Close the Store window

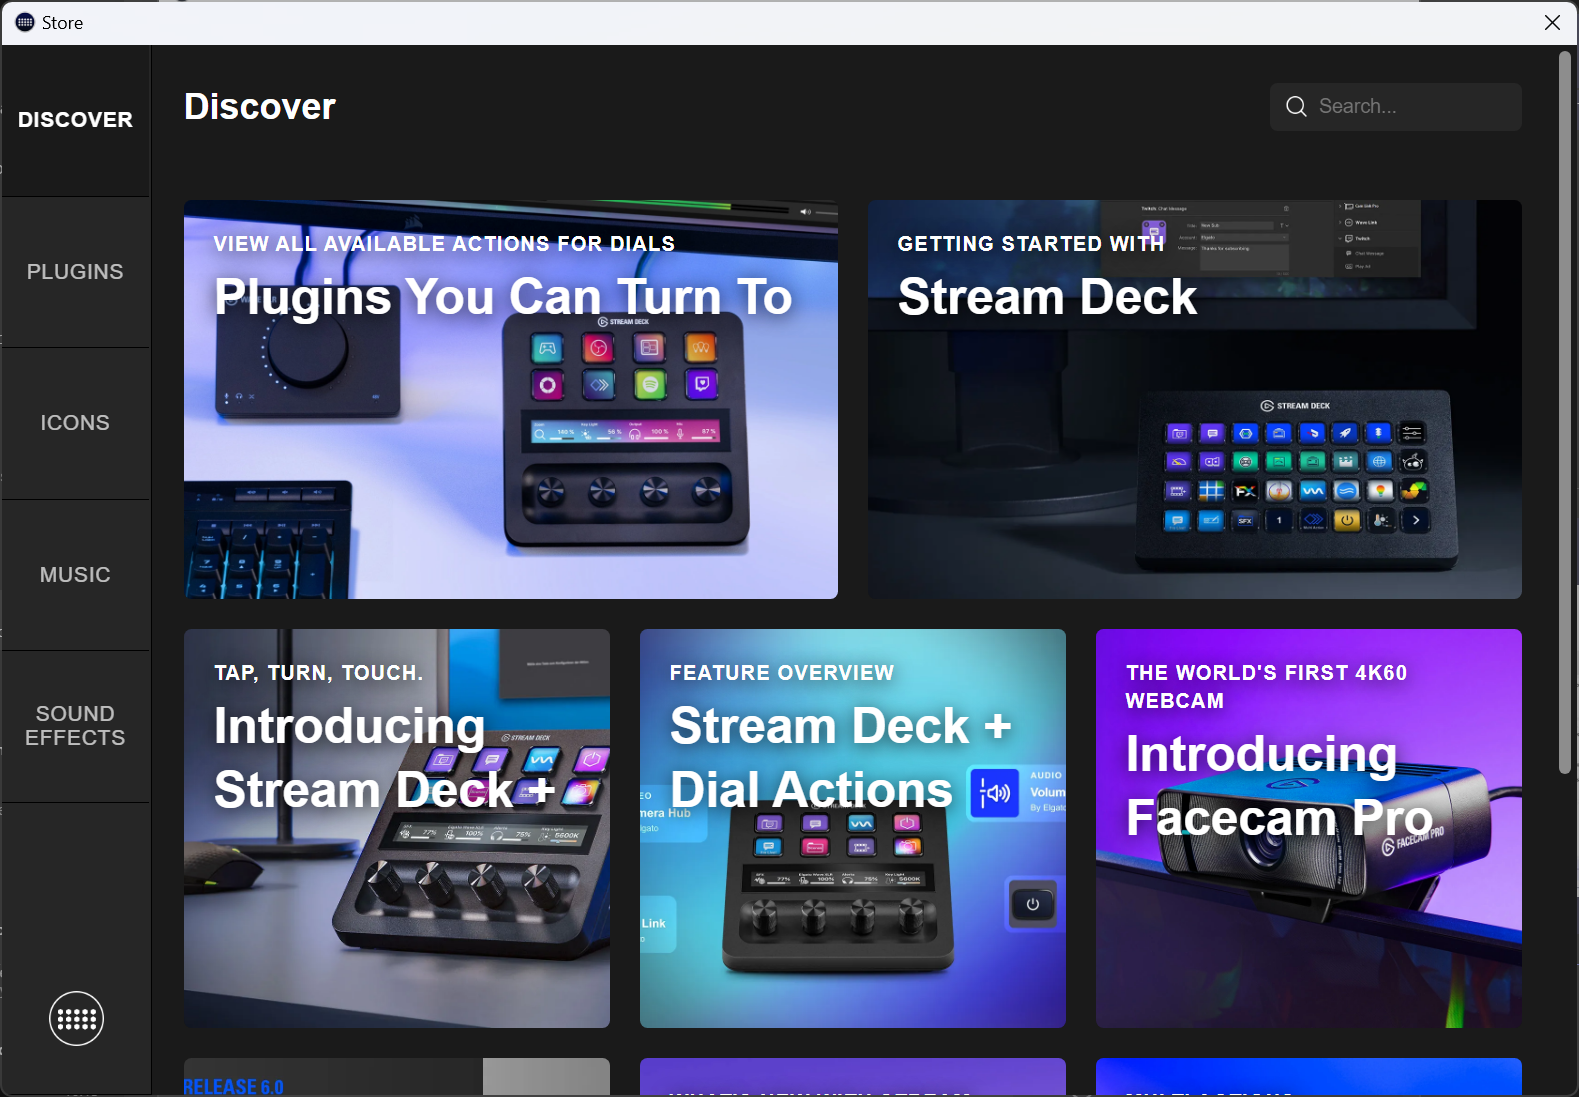1552,22
